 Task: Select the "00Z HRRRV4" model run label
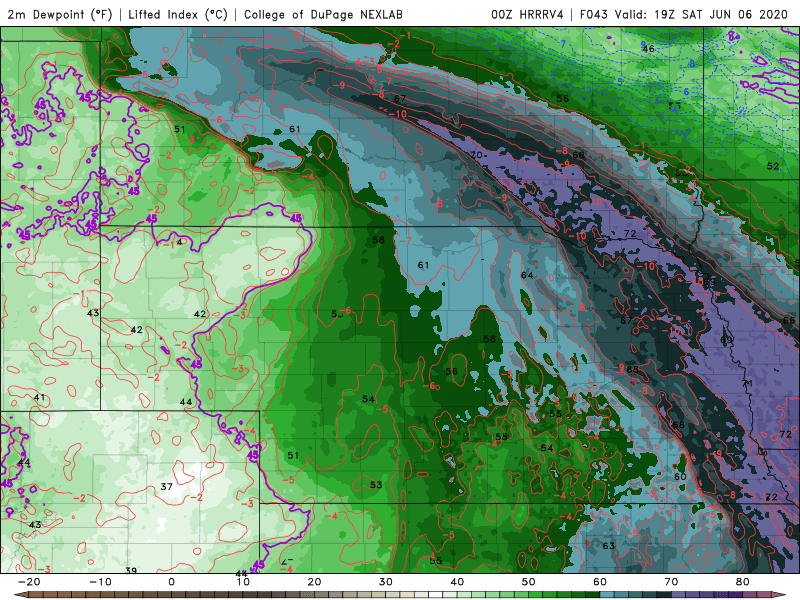tap(527, 14)
